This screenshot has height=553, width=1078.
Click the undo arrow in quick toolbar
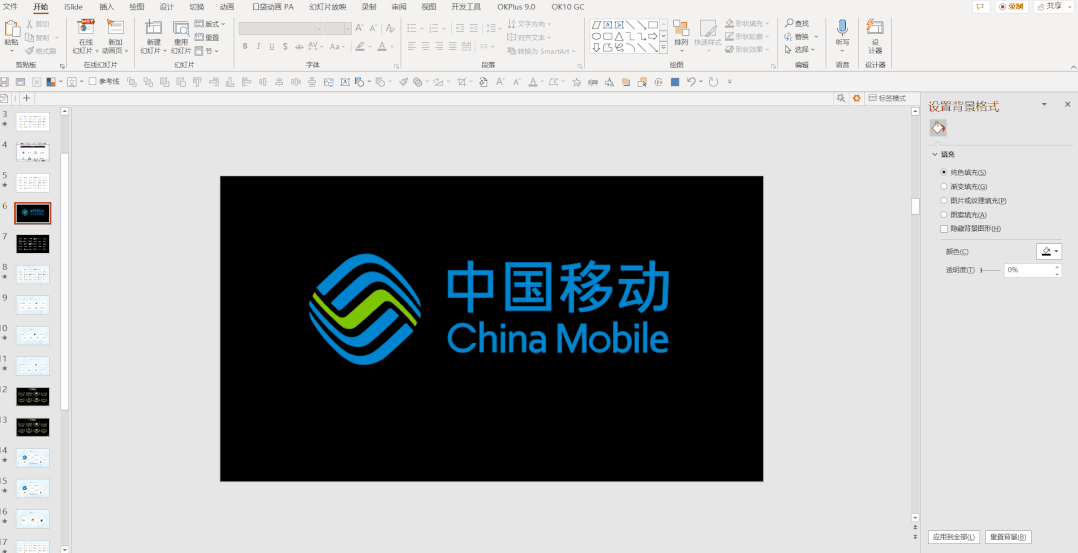point(692,82)
